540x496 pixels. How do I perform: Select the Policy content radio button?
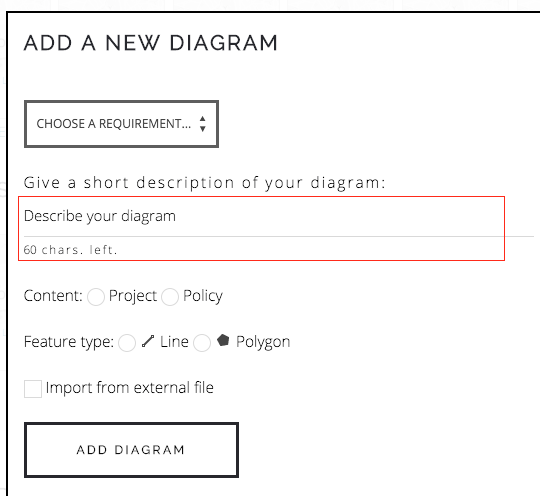click(170, 297)
